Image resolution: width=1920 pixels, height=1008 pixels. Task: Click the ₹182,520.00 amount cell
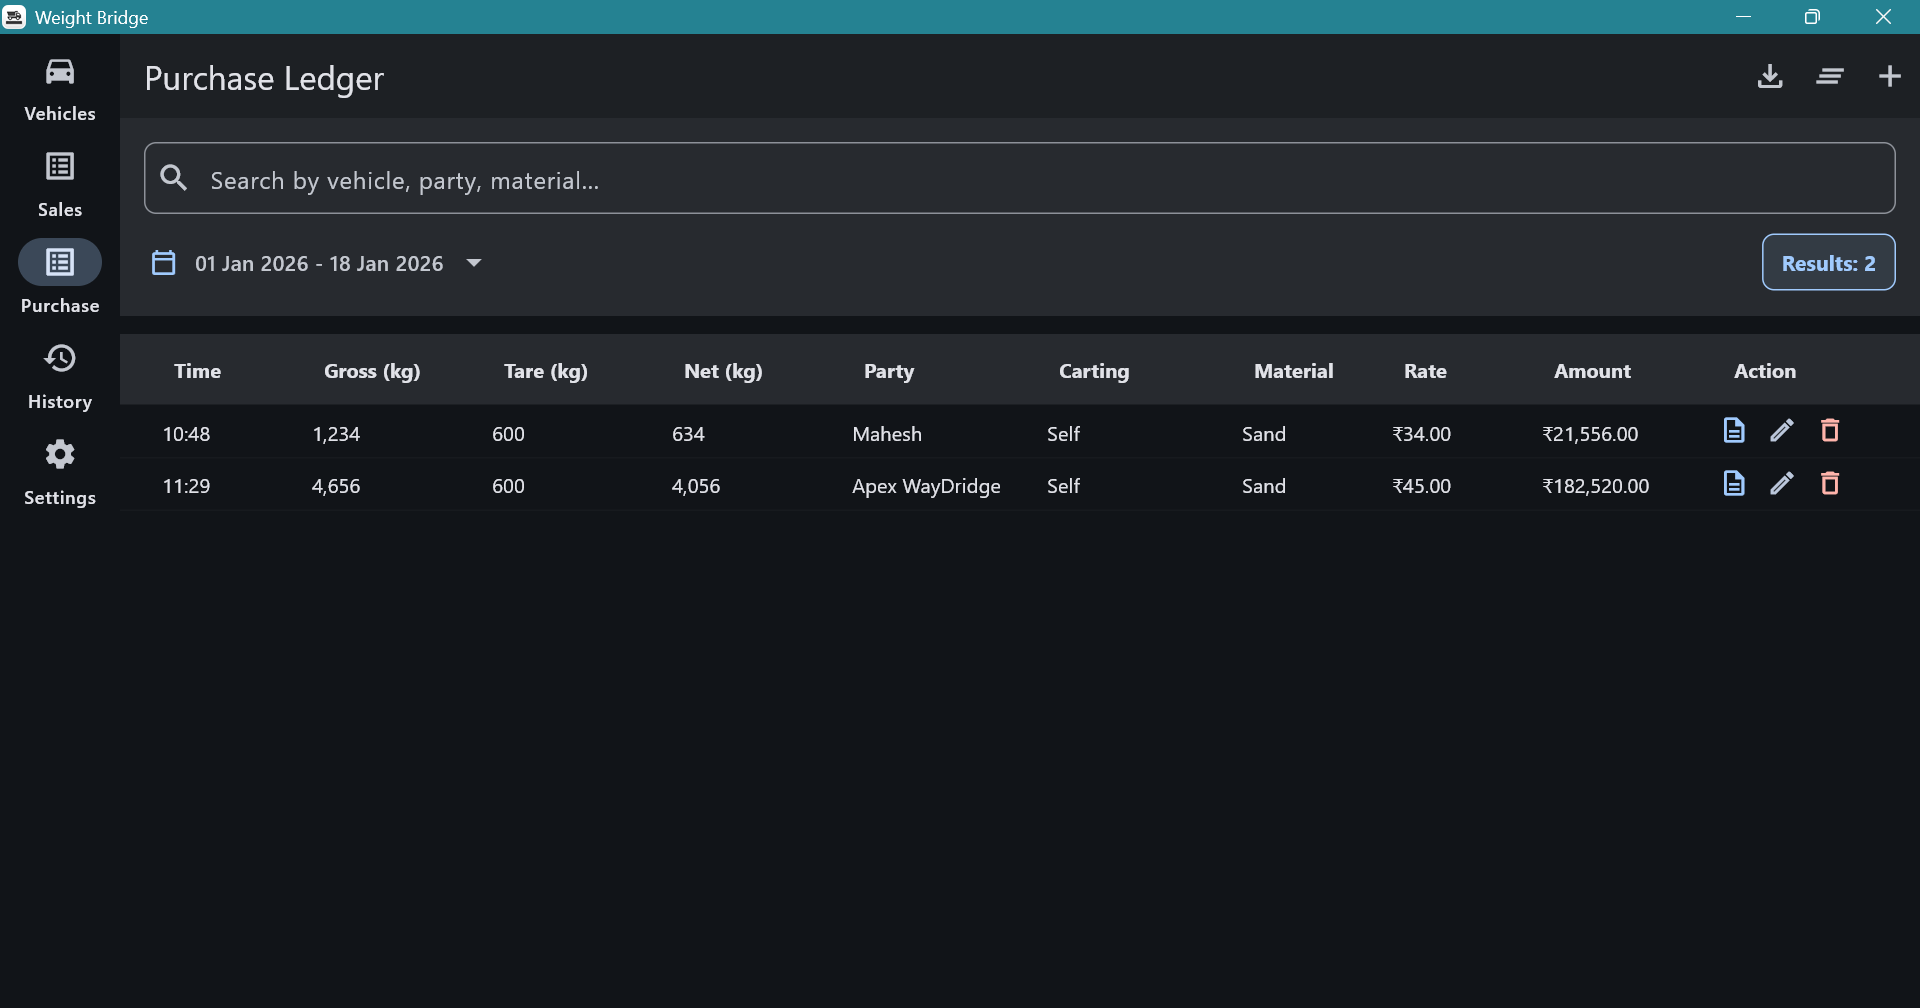tap(1595, 486)
